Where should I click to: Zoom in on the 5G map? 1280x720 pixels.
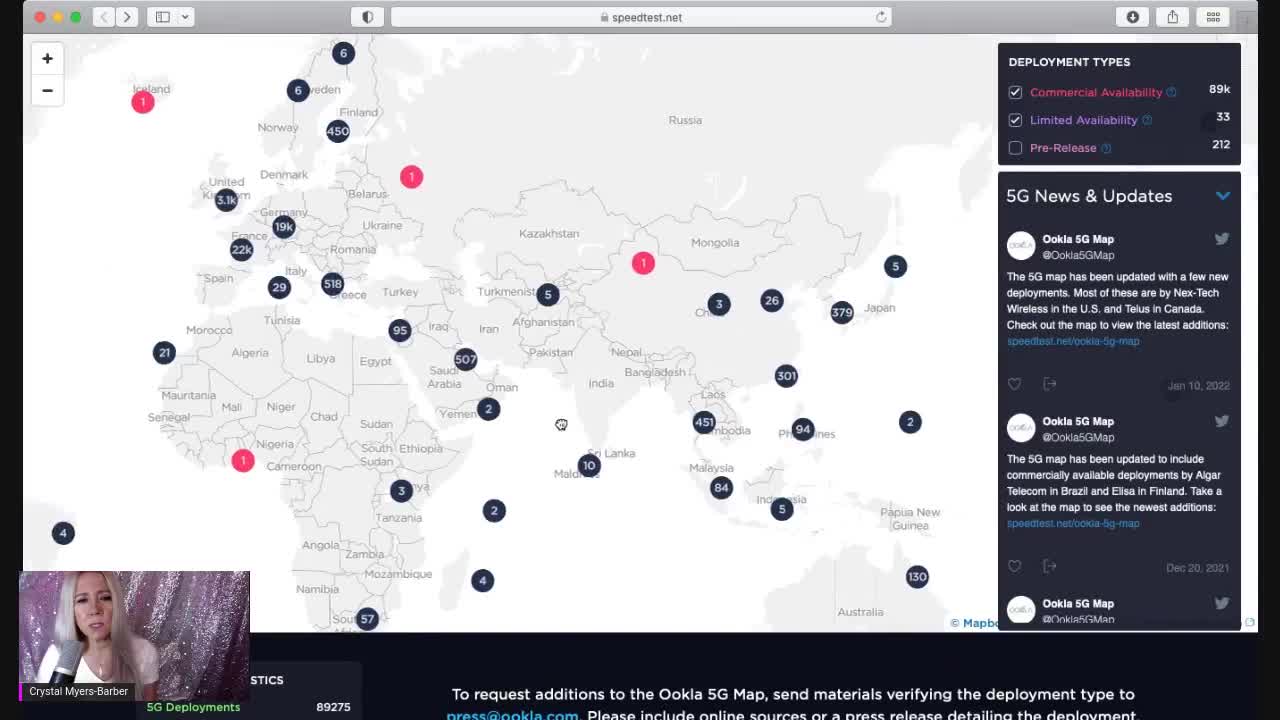pos(47,59)
